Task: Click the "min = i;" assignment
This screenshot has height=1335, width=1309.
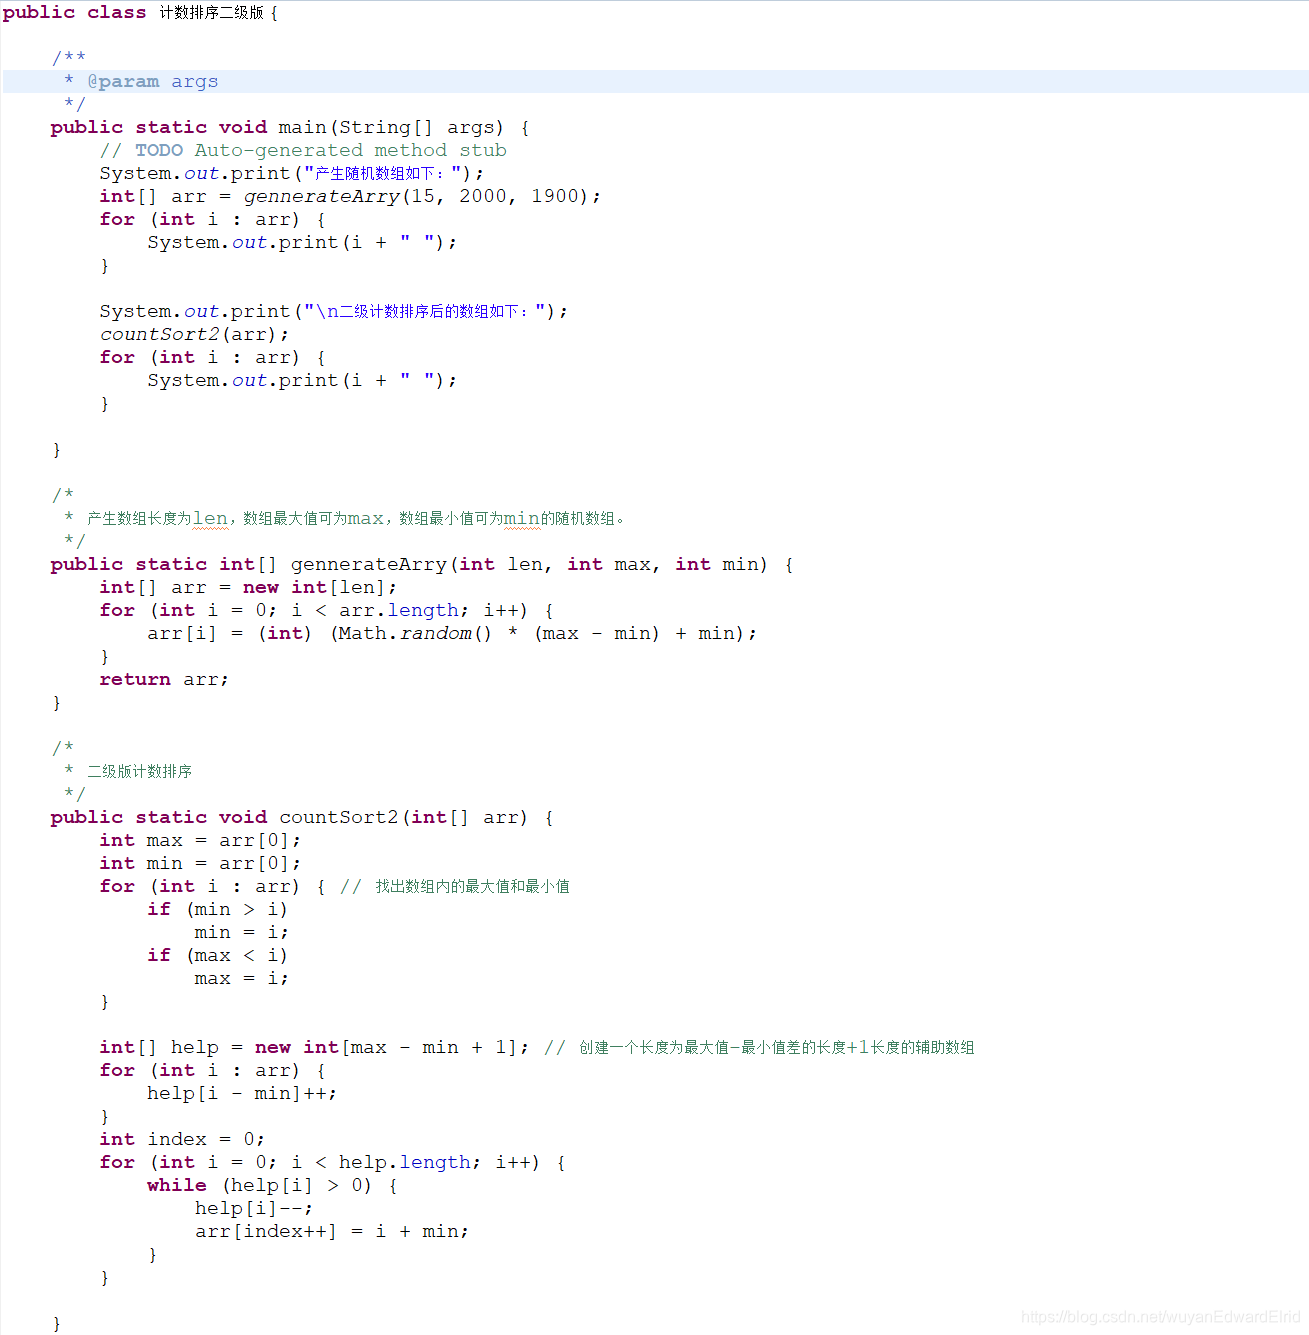Action: click(241, 932)
